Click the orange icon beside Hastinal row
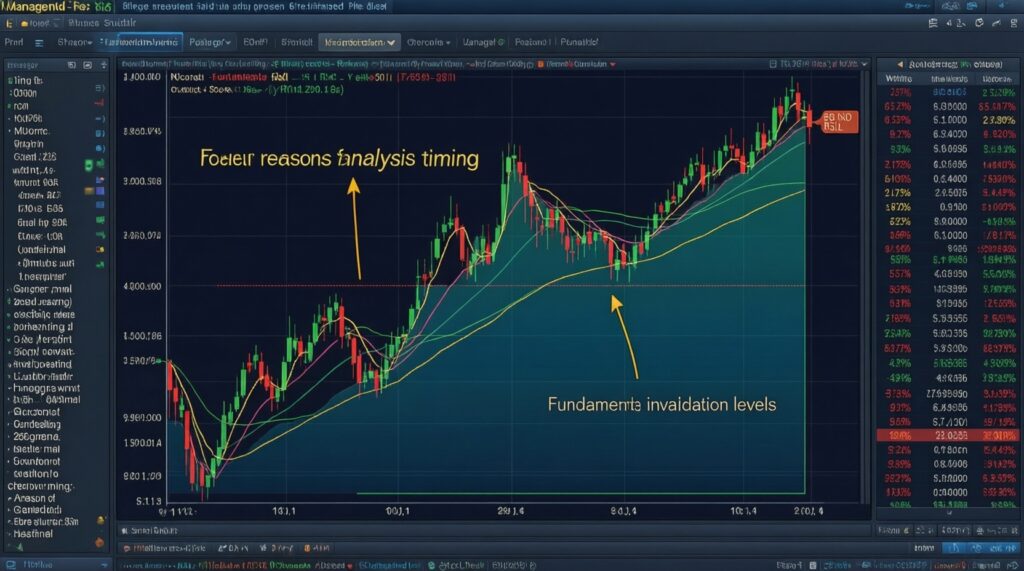1024x571 pixels. 99,542
